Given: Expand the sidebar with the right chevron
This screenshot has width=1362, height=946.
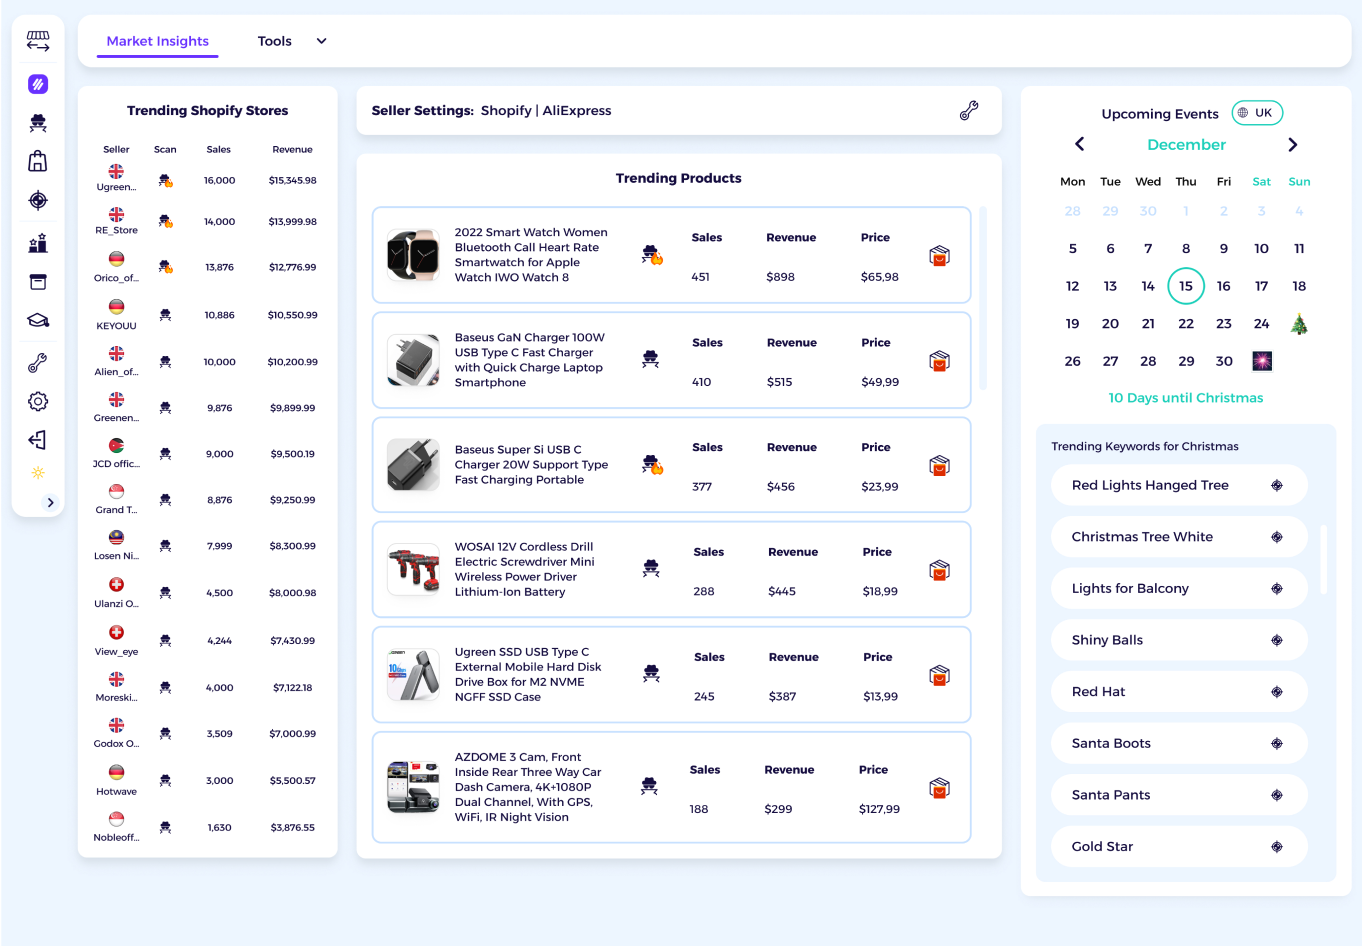Looking at the screenshot, I should click(50, 503).
